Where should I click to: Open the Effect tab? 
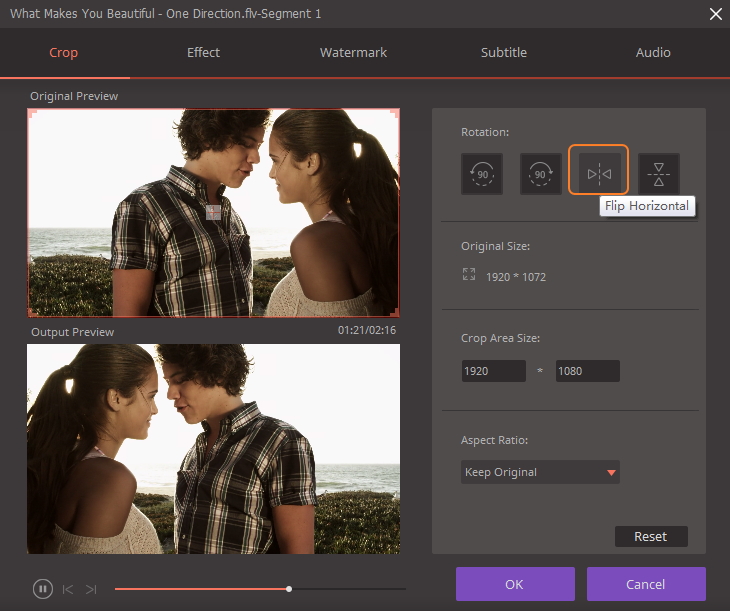pos(203,53)
